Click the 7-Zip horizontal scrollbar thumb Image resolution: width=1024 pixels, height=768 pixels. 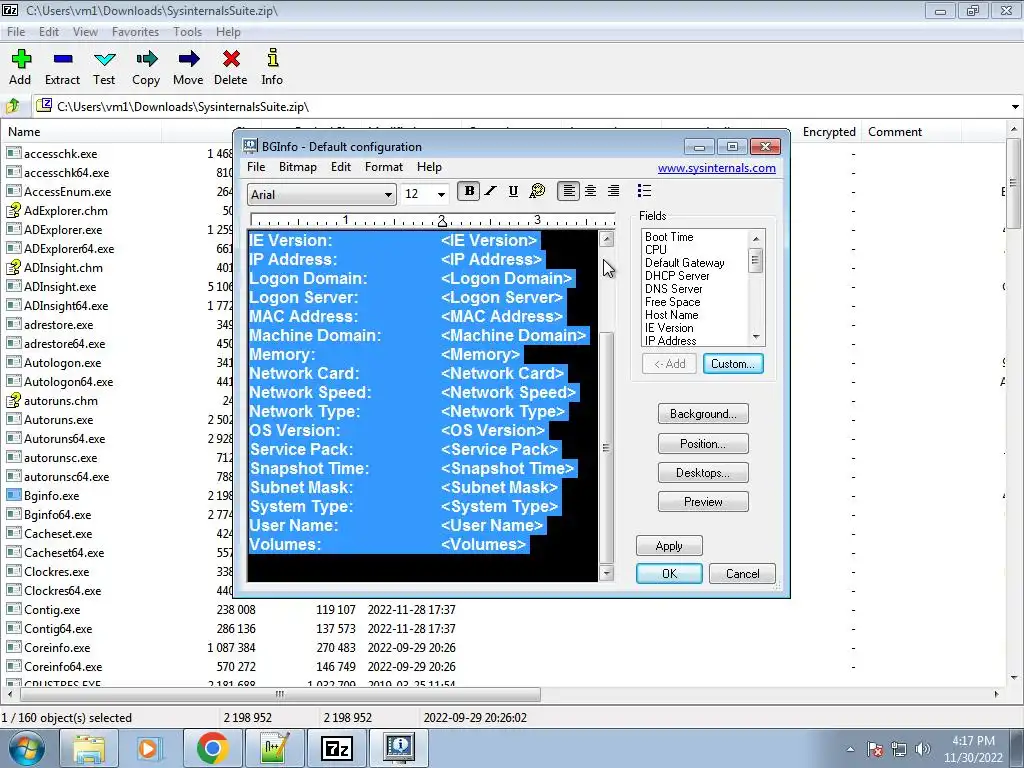(x=279, y=694)
